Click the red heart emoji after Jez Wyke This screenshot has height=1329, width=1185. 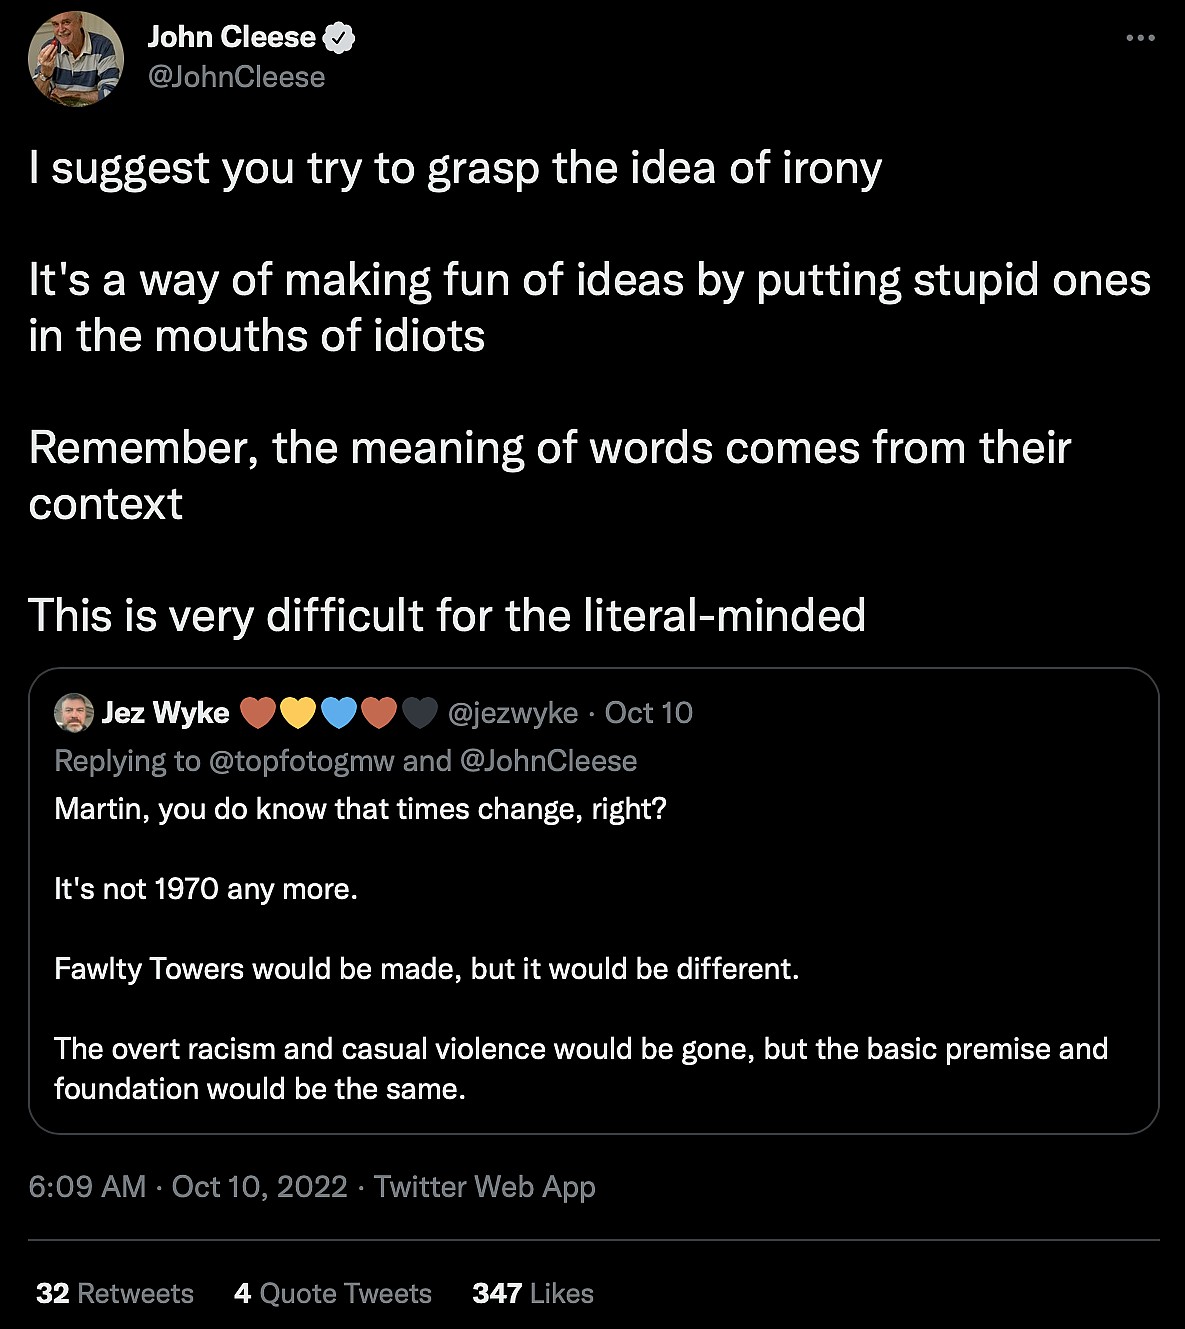click(x=258, y=713)
